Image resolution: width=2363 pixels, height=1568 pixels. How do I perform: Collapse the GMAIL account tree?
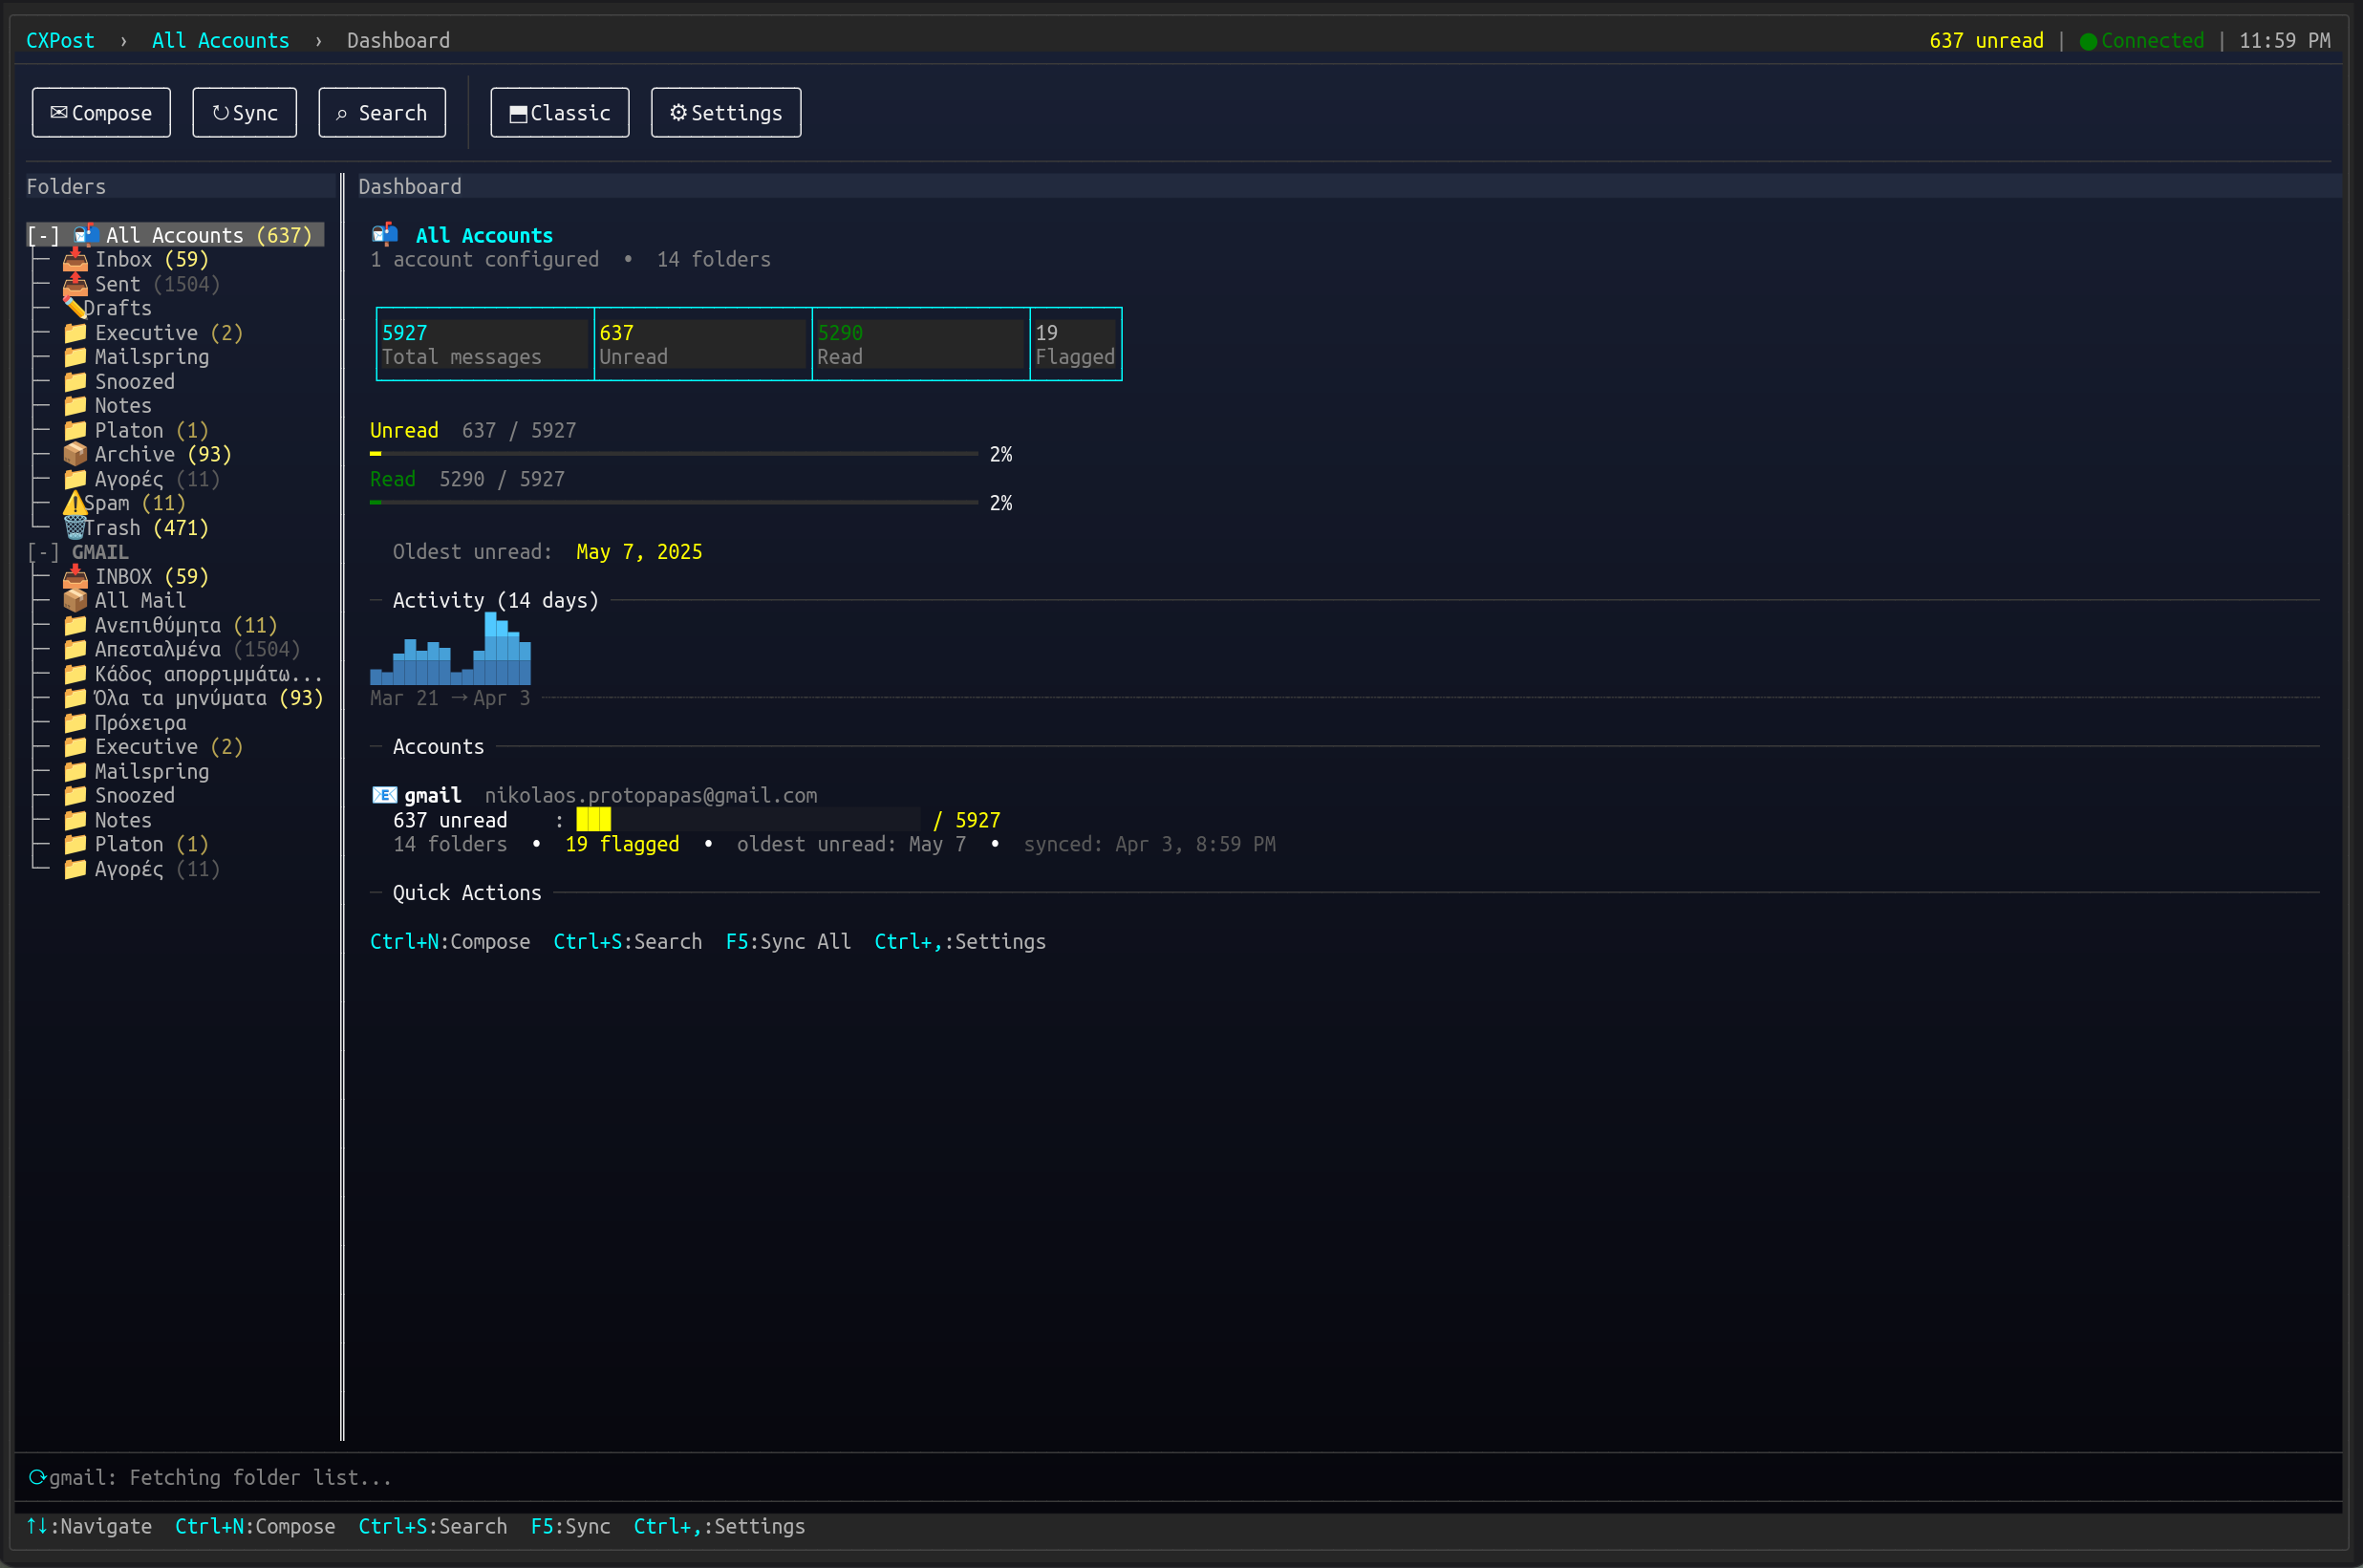pyautogui.click(x=44, y=551)
